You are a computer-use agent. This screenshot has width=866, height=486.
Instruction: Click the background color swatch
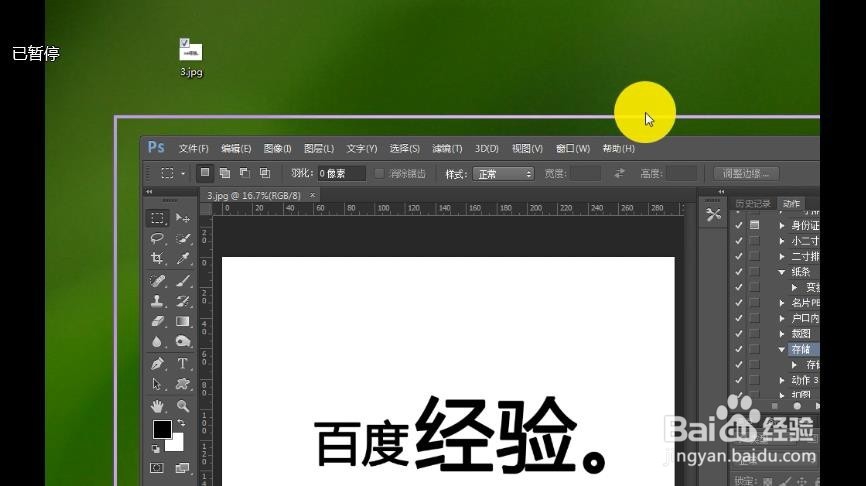point(176,443)
